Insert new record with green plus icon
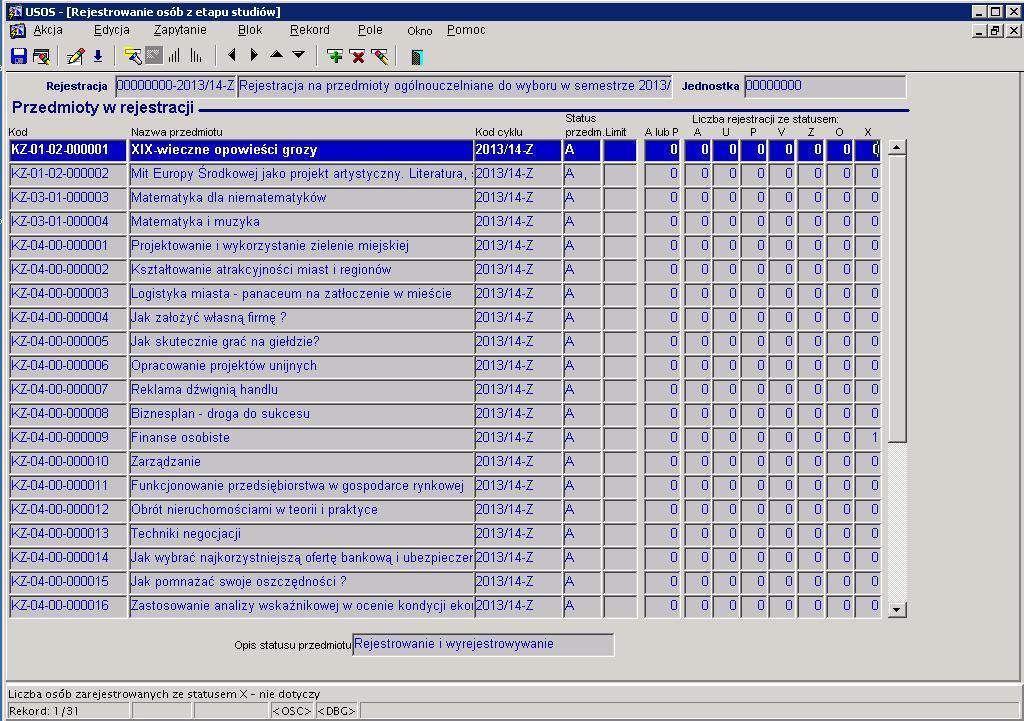Viewport: 1024px width, 721px height. pos(335,56)
